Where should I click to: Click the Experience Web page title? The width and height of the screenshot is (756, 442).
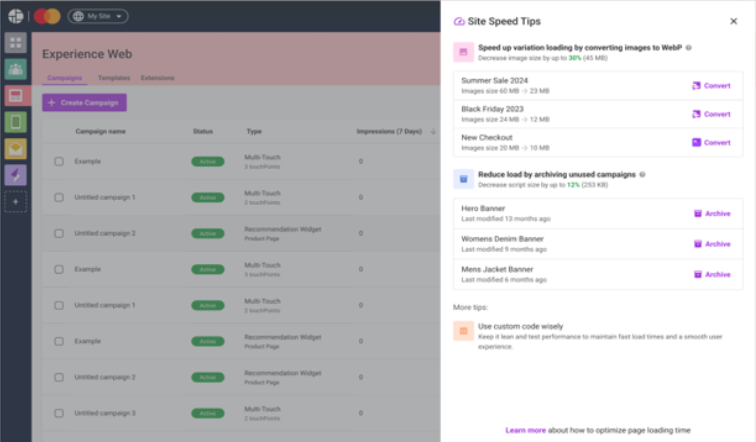pos(87,54)
